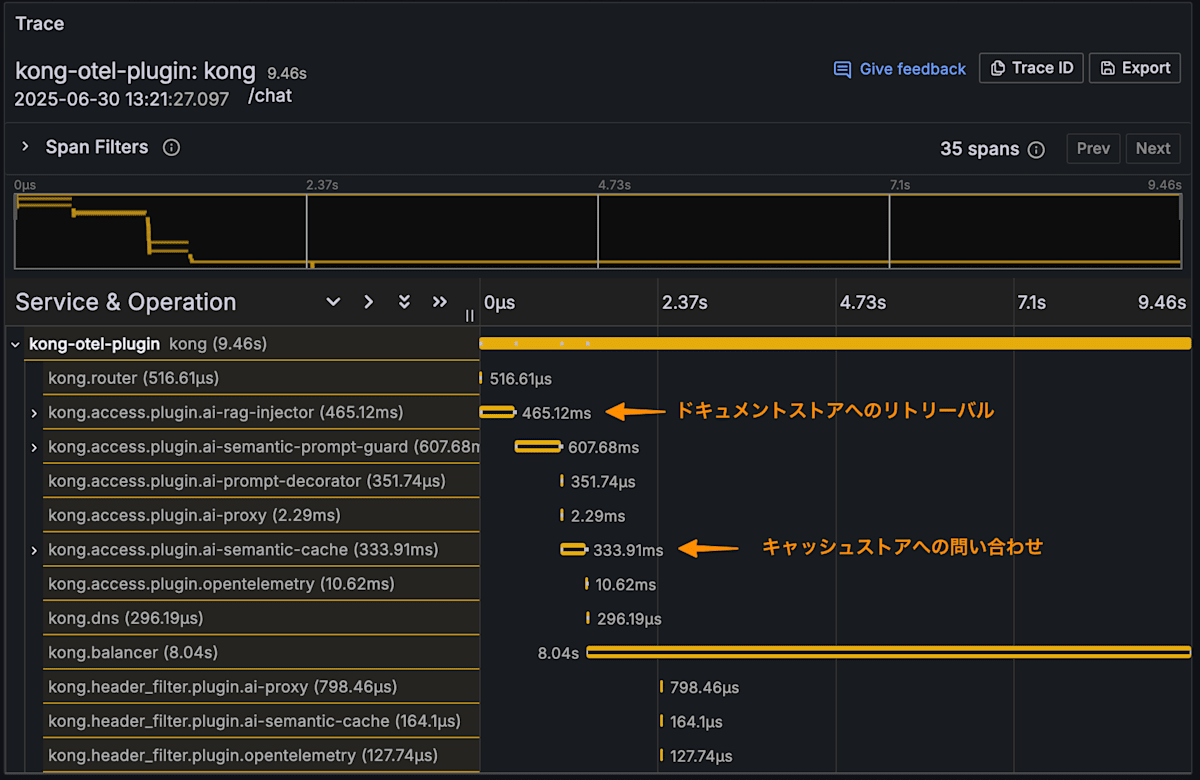Click the 10.62ms opentelemetry duration label
This screenshot has width=1200, height=780.
click(626, 584)
